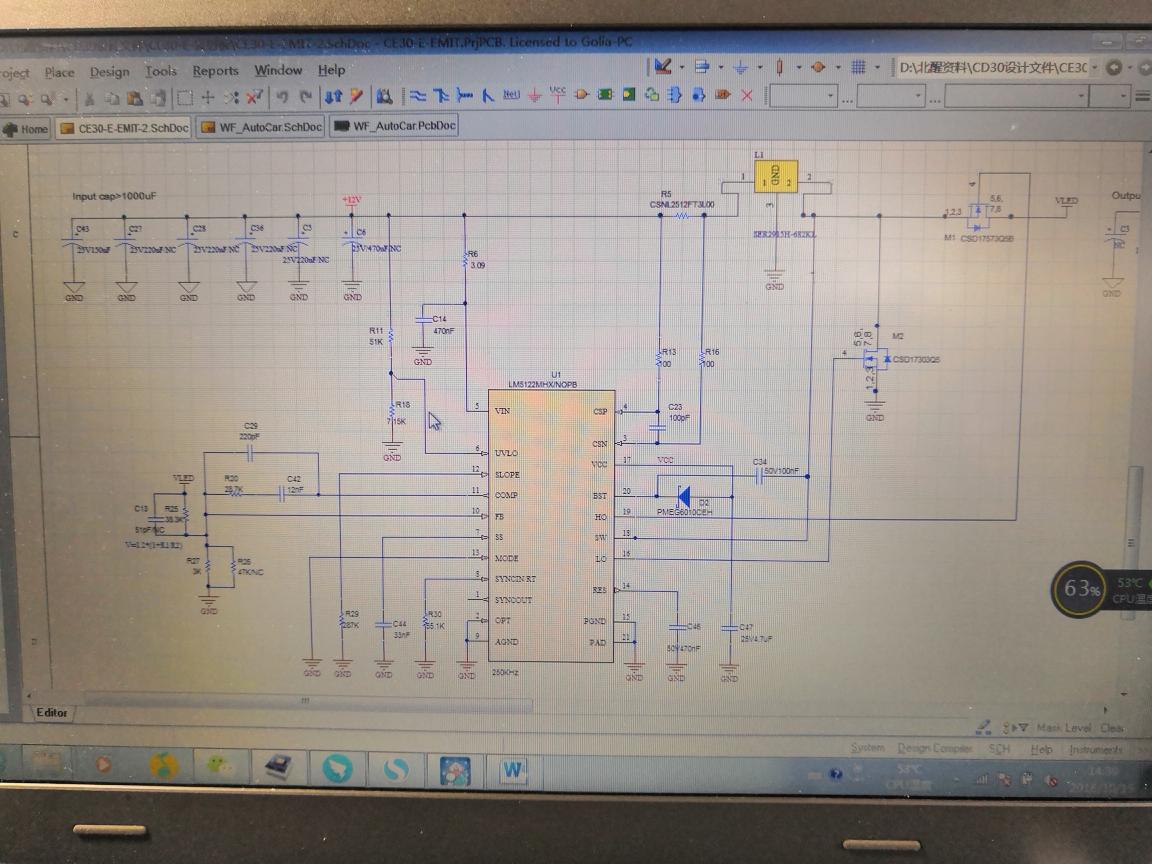The height and width of the screenshot is (864, 1152).
Task: Open the Help menu
Action: point(331,70)
